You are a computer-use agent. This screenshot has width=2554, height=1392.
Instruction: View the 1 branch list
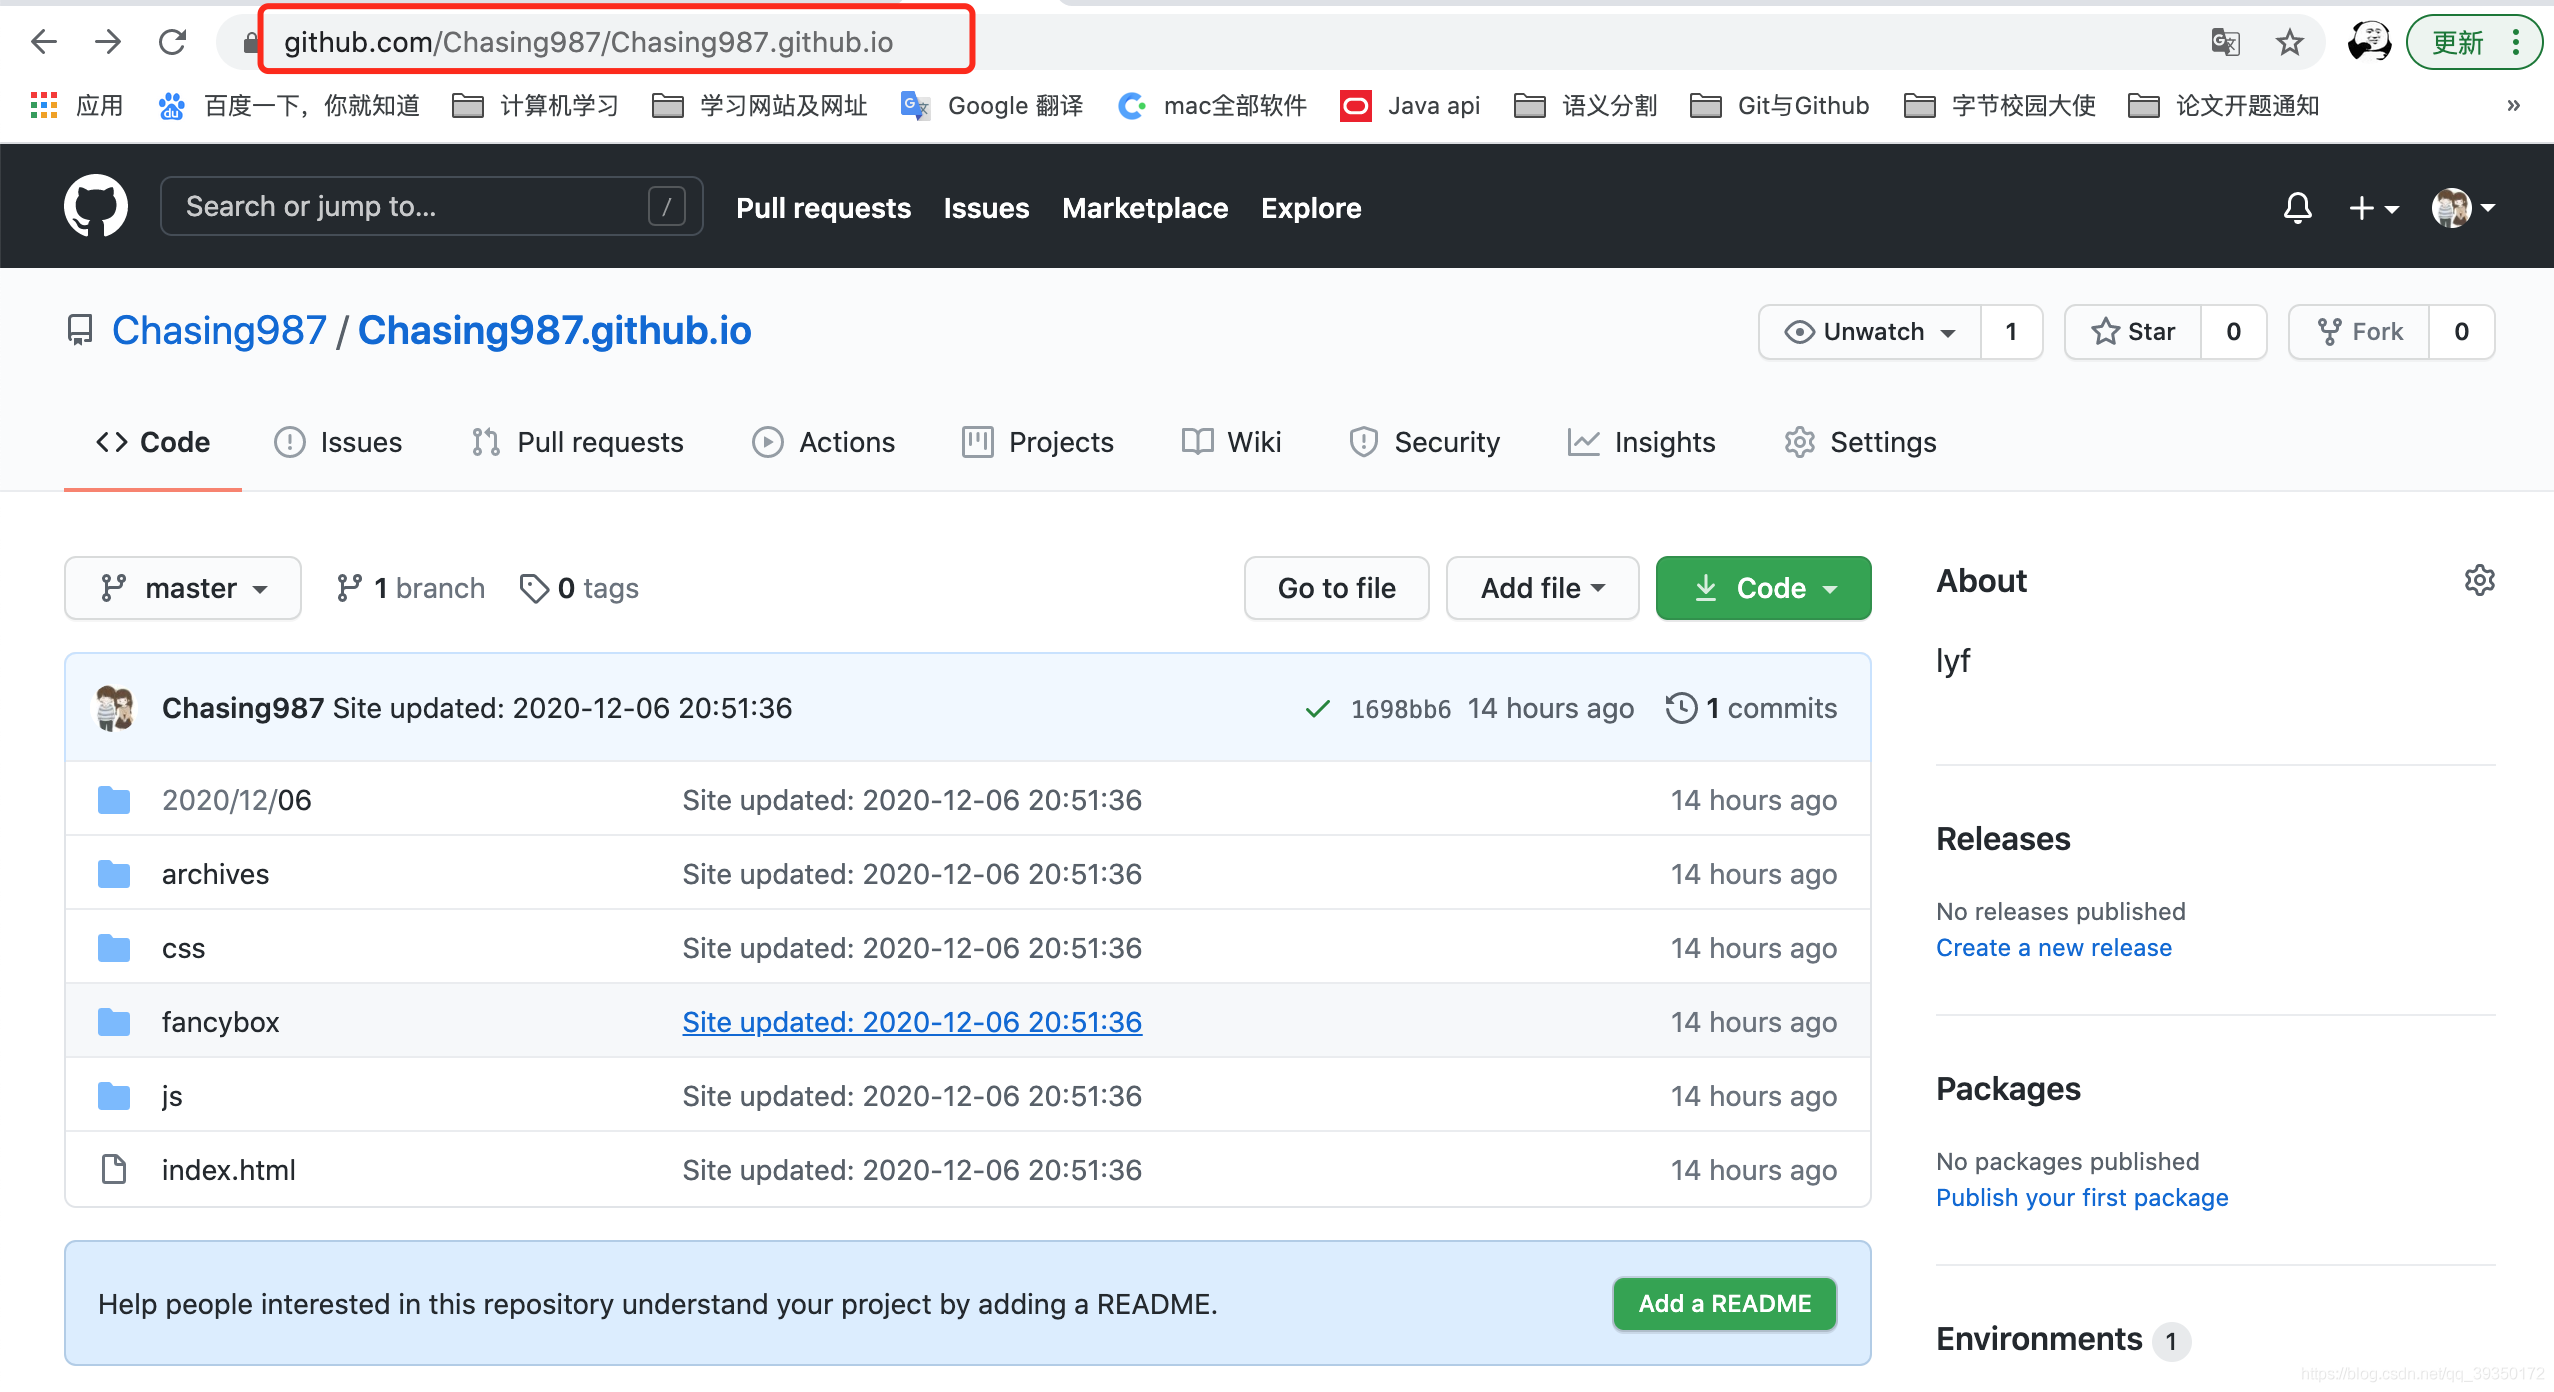click(410, 588)
